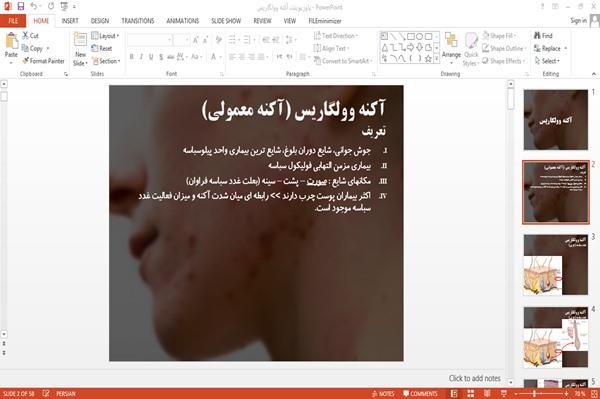Screen dimensions: 600x399
Task: Click spell check icon in status bar
Action: tap(46, 393)
